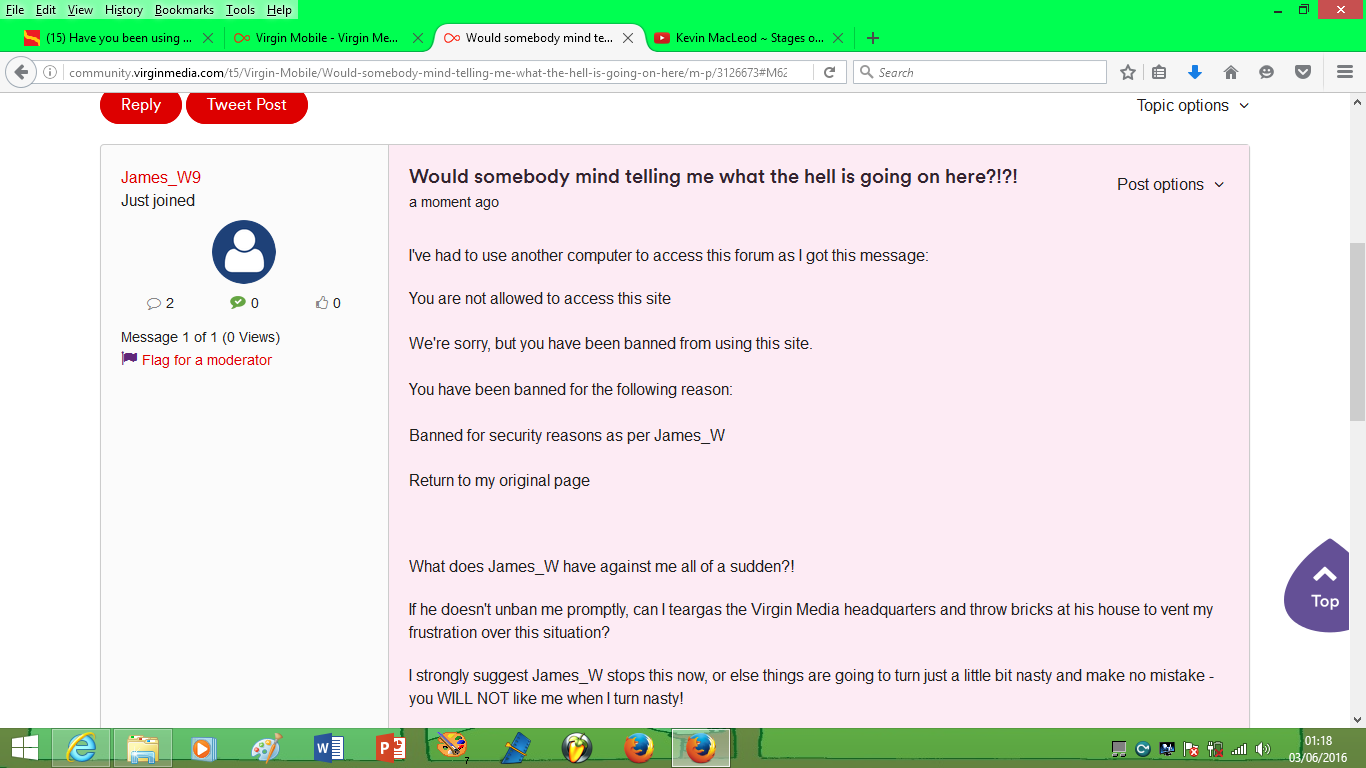Navigate to homepage using the Home icon
This screenshot has height=768, width=1366.
(1231, 72)
